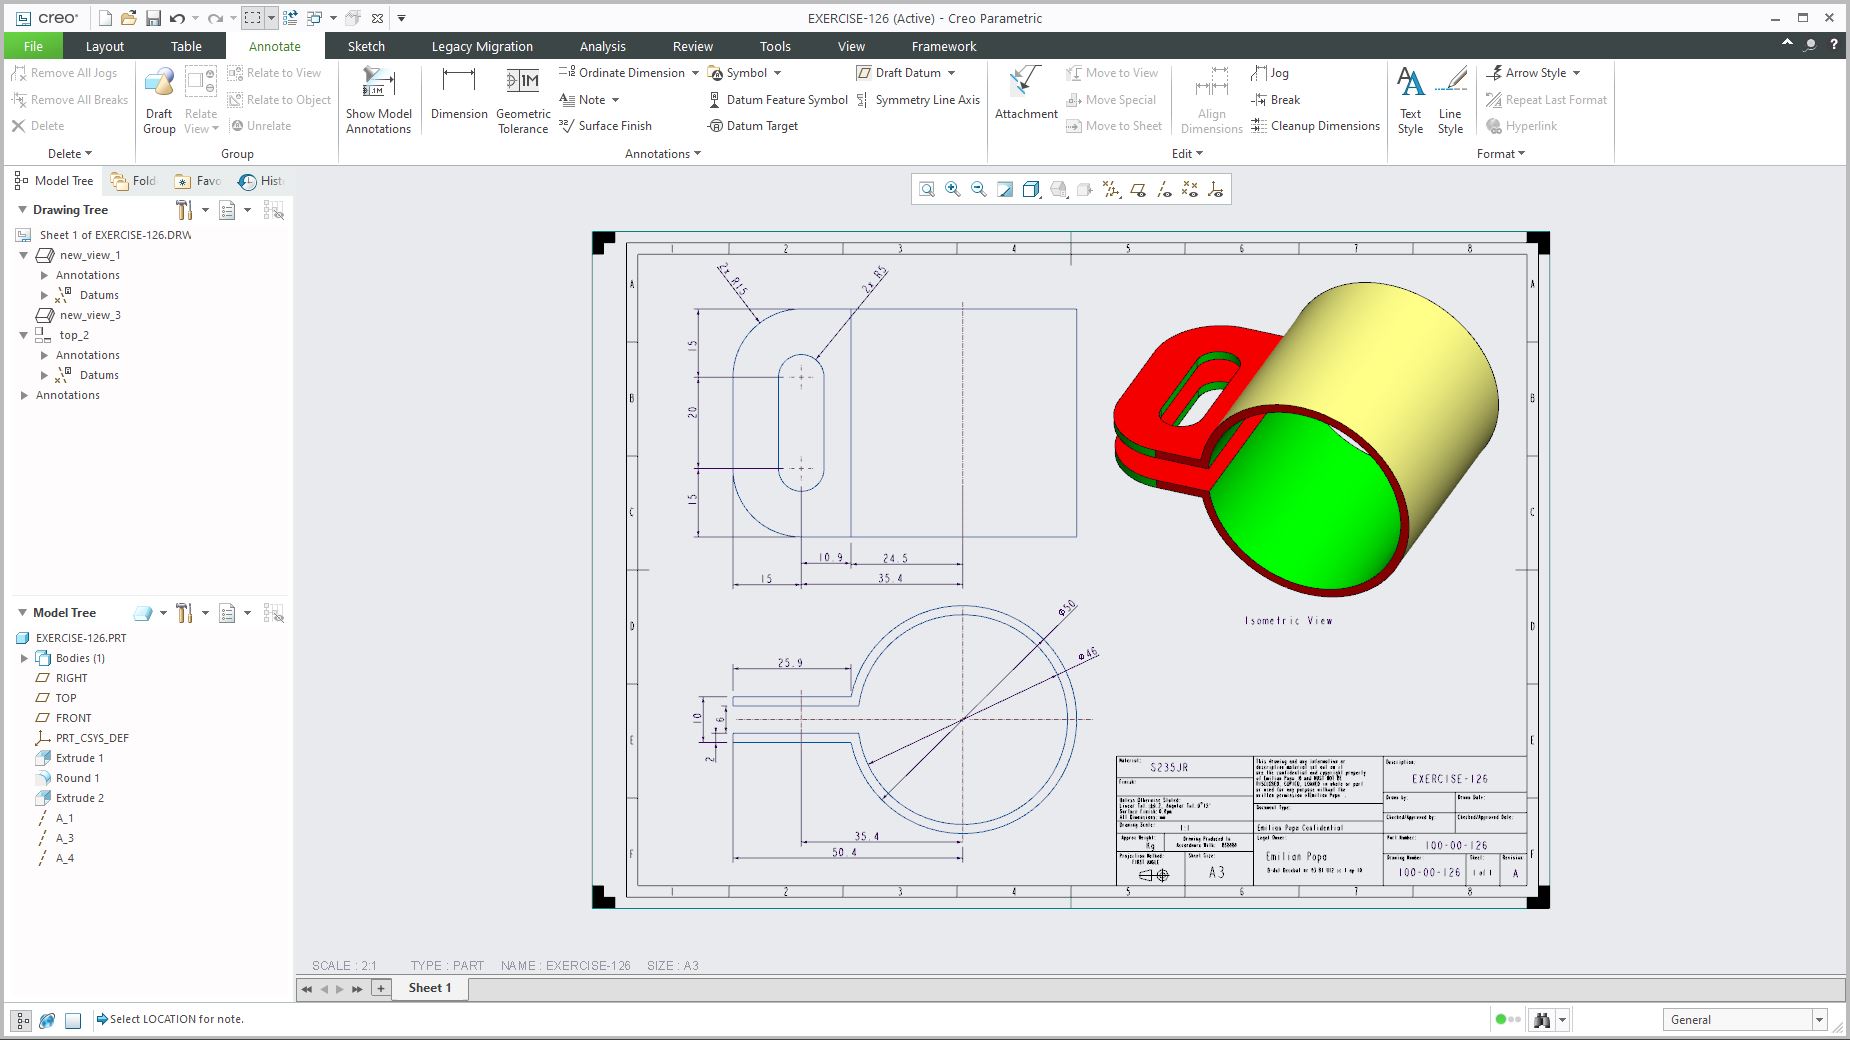The width and height of the screenshot is (1850, 1040).
Task: Click the Datum Target tool
Action: pos(753,126)
